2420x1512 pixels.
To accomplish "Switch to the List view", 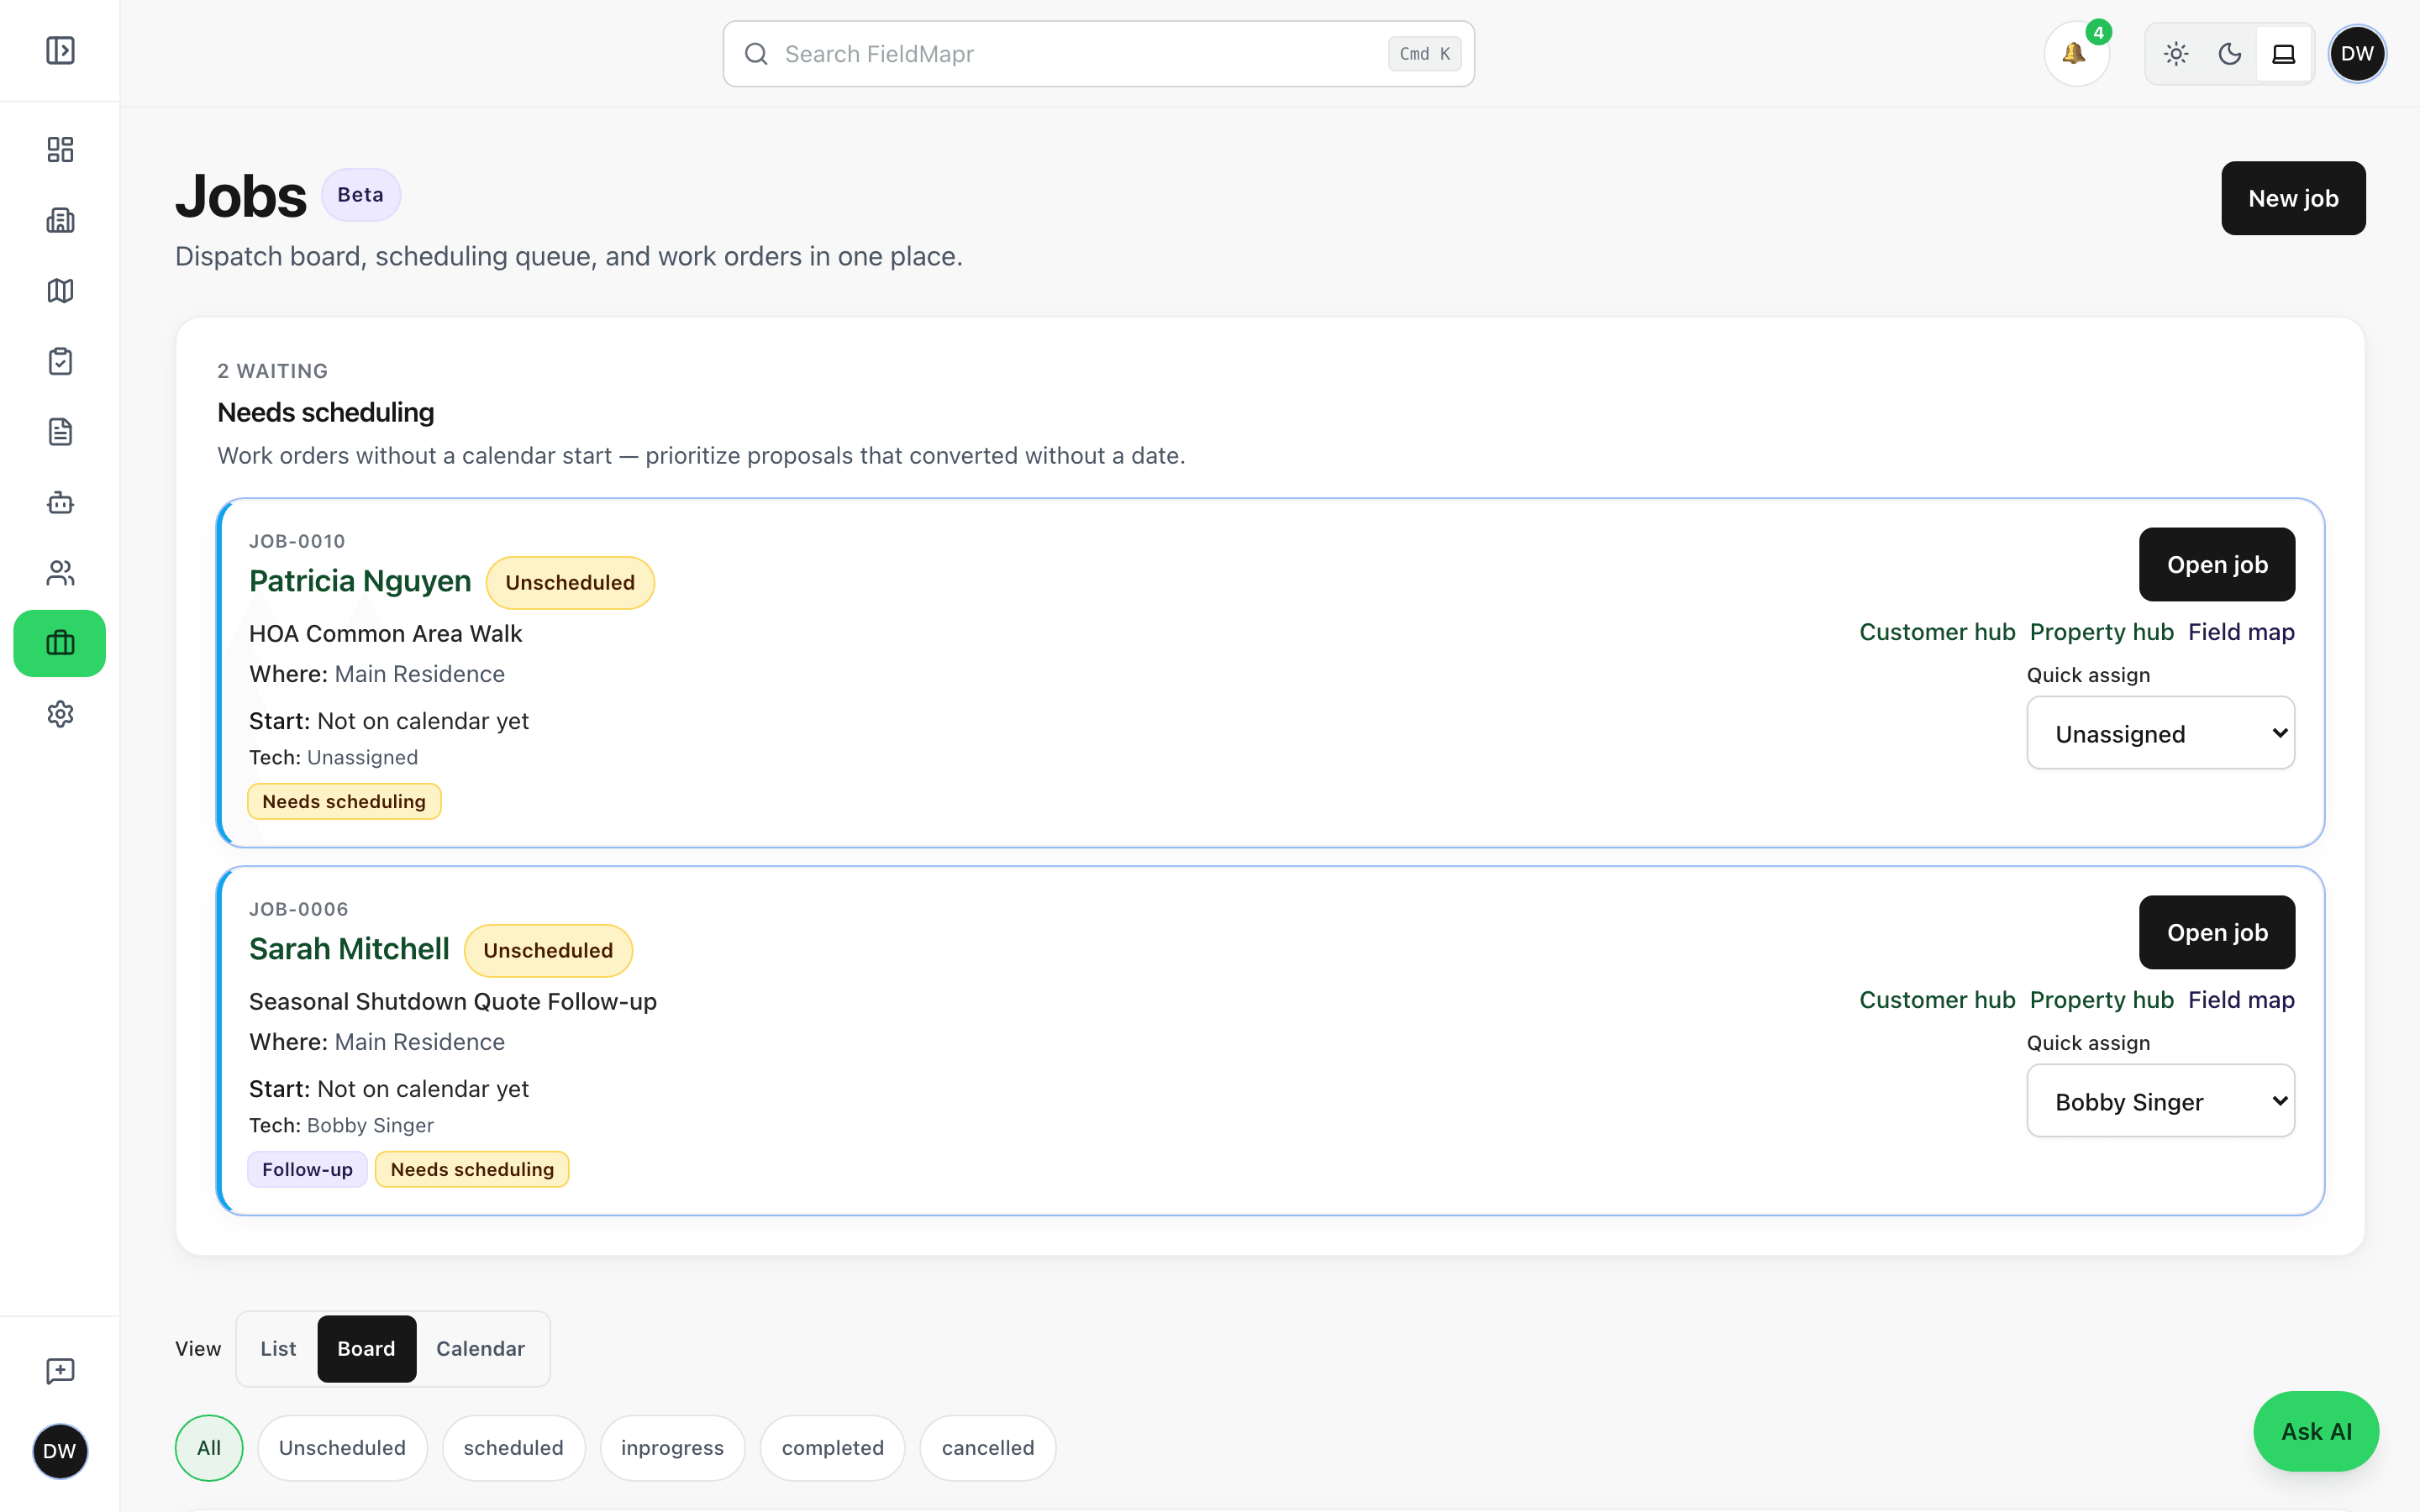I will click(x=278, y=1348).
